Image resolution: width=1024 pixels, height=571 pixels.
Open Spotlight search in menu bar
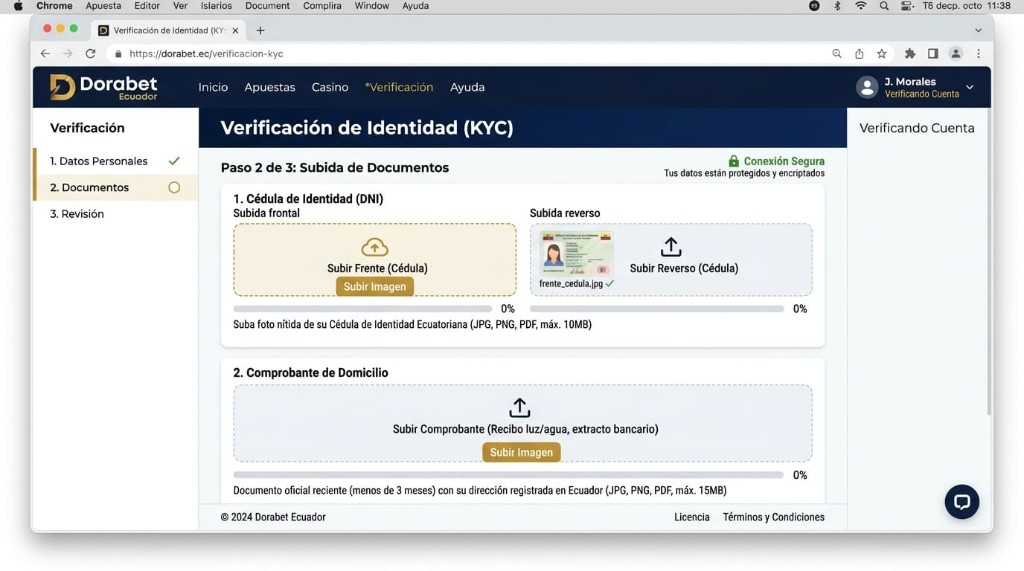coord(884,6)
